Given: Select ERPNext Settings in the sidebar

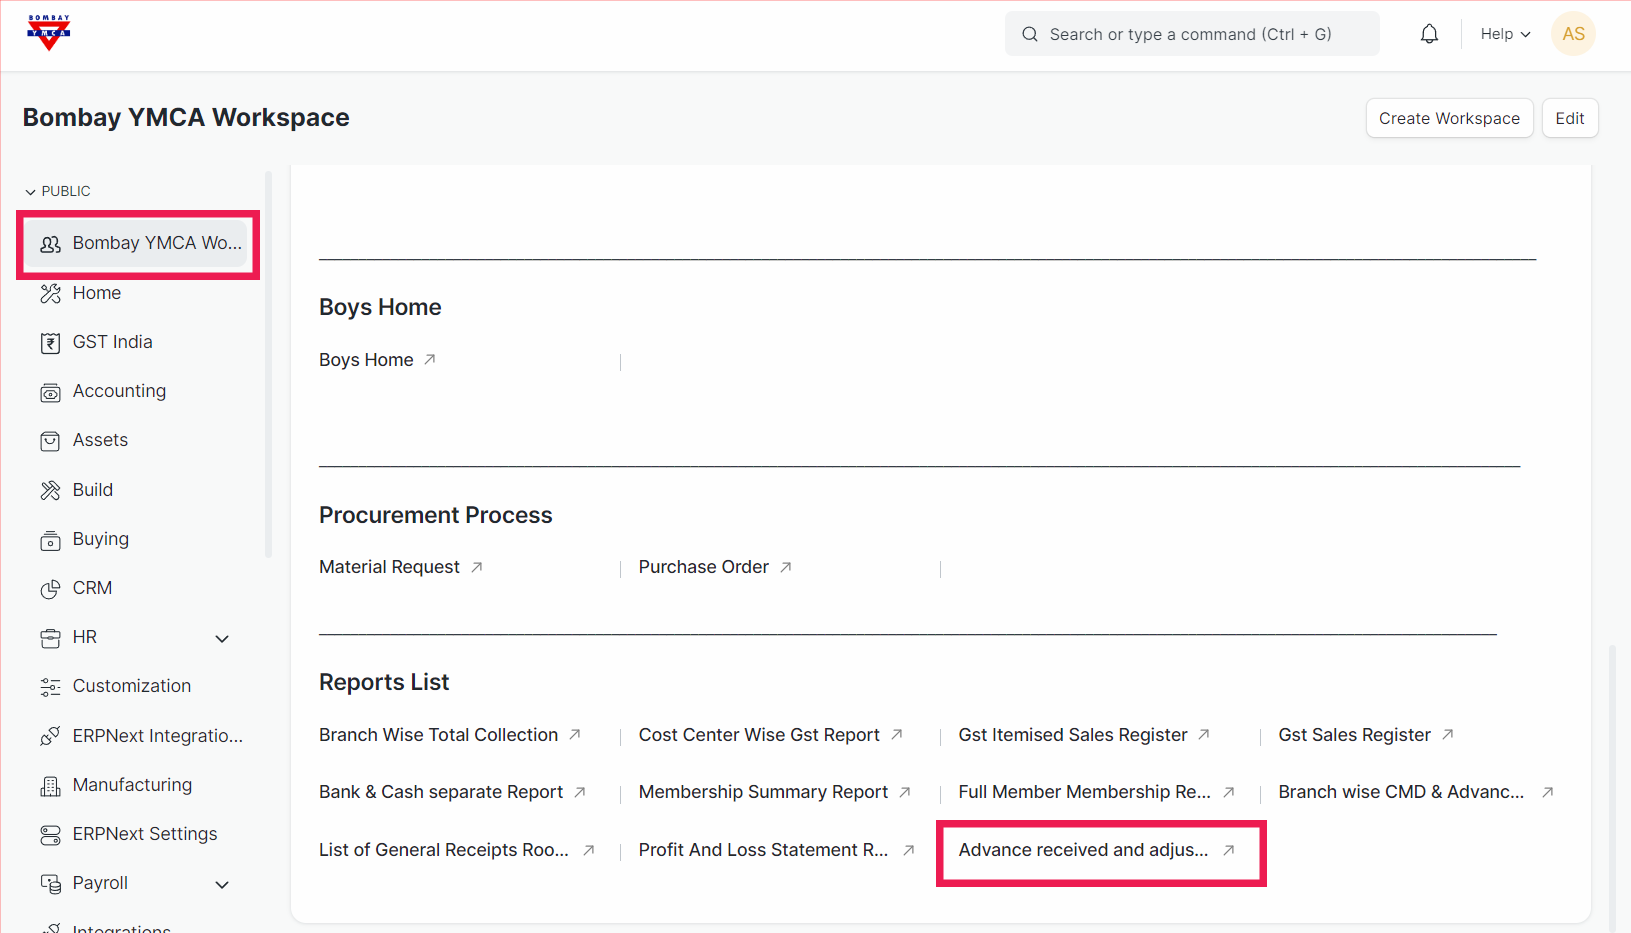Looking at the screenshot, I should pyautogui.click(x=144, y=834).
